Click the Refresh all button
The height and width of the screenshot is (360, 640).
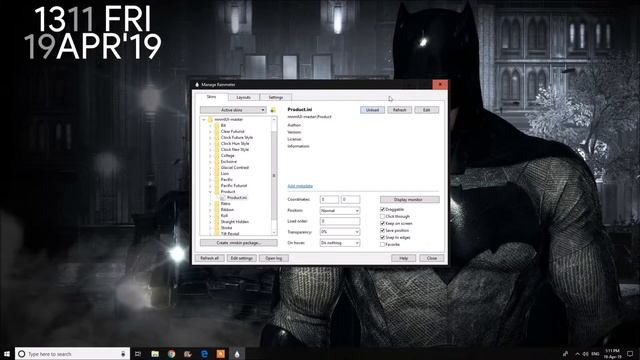click(210, 258)
